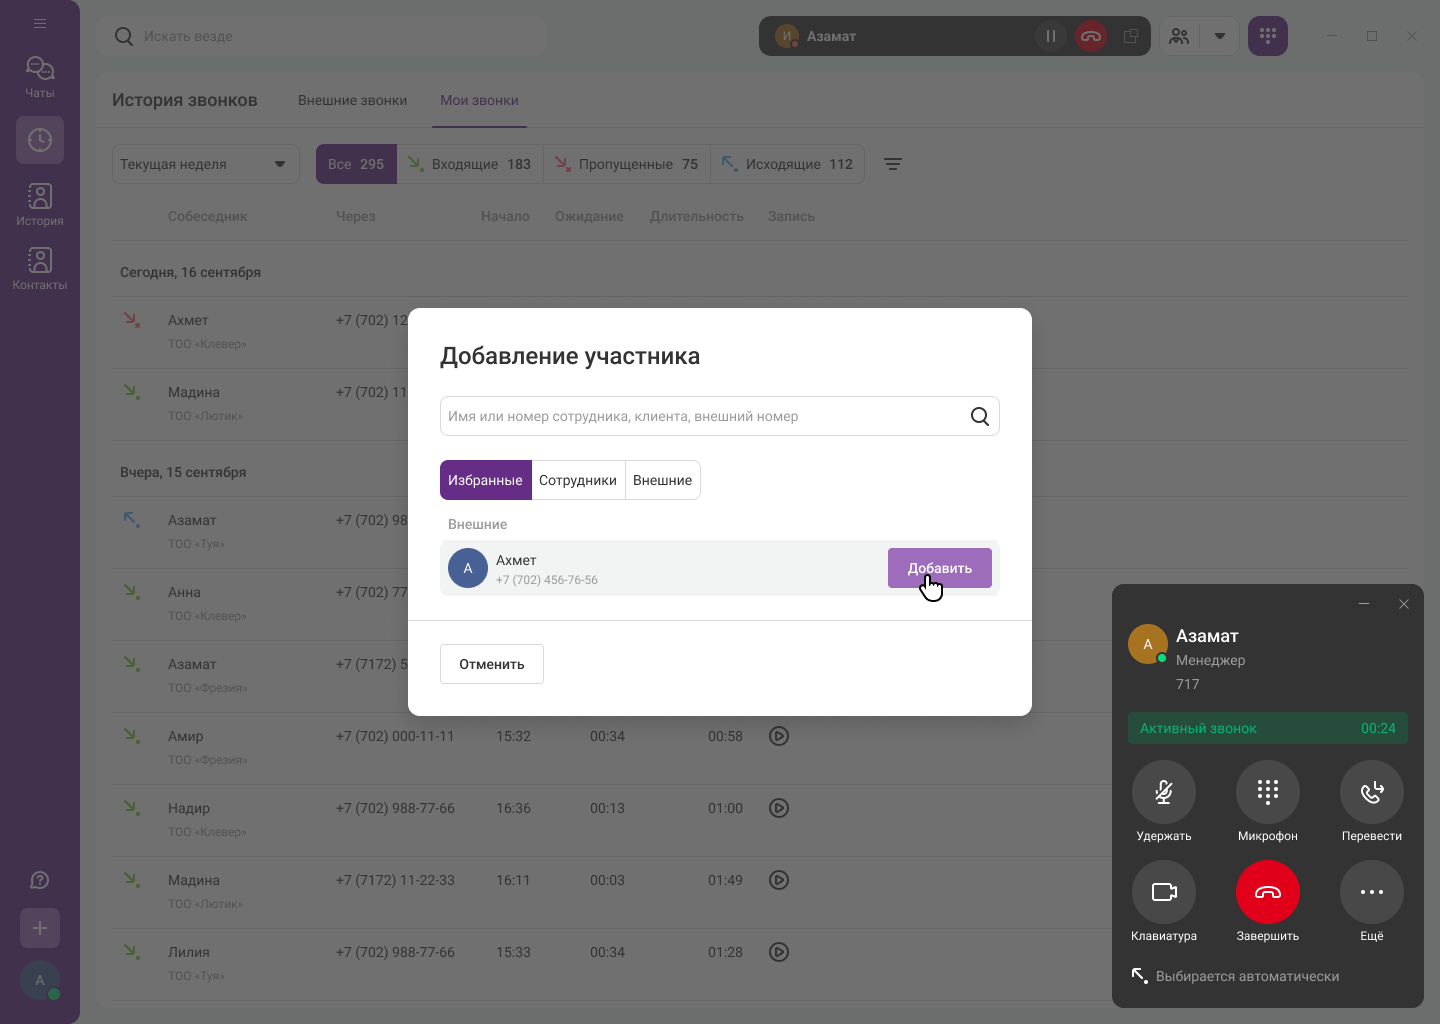
Task: Click the search magnifier in the participant dialog
Action: [979, 417]
